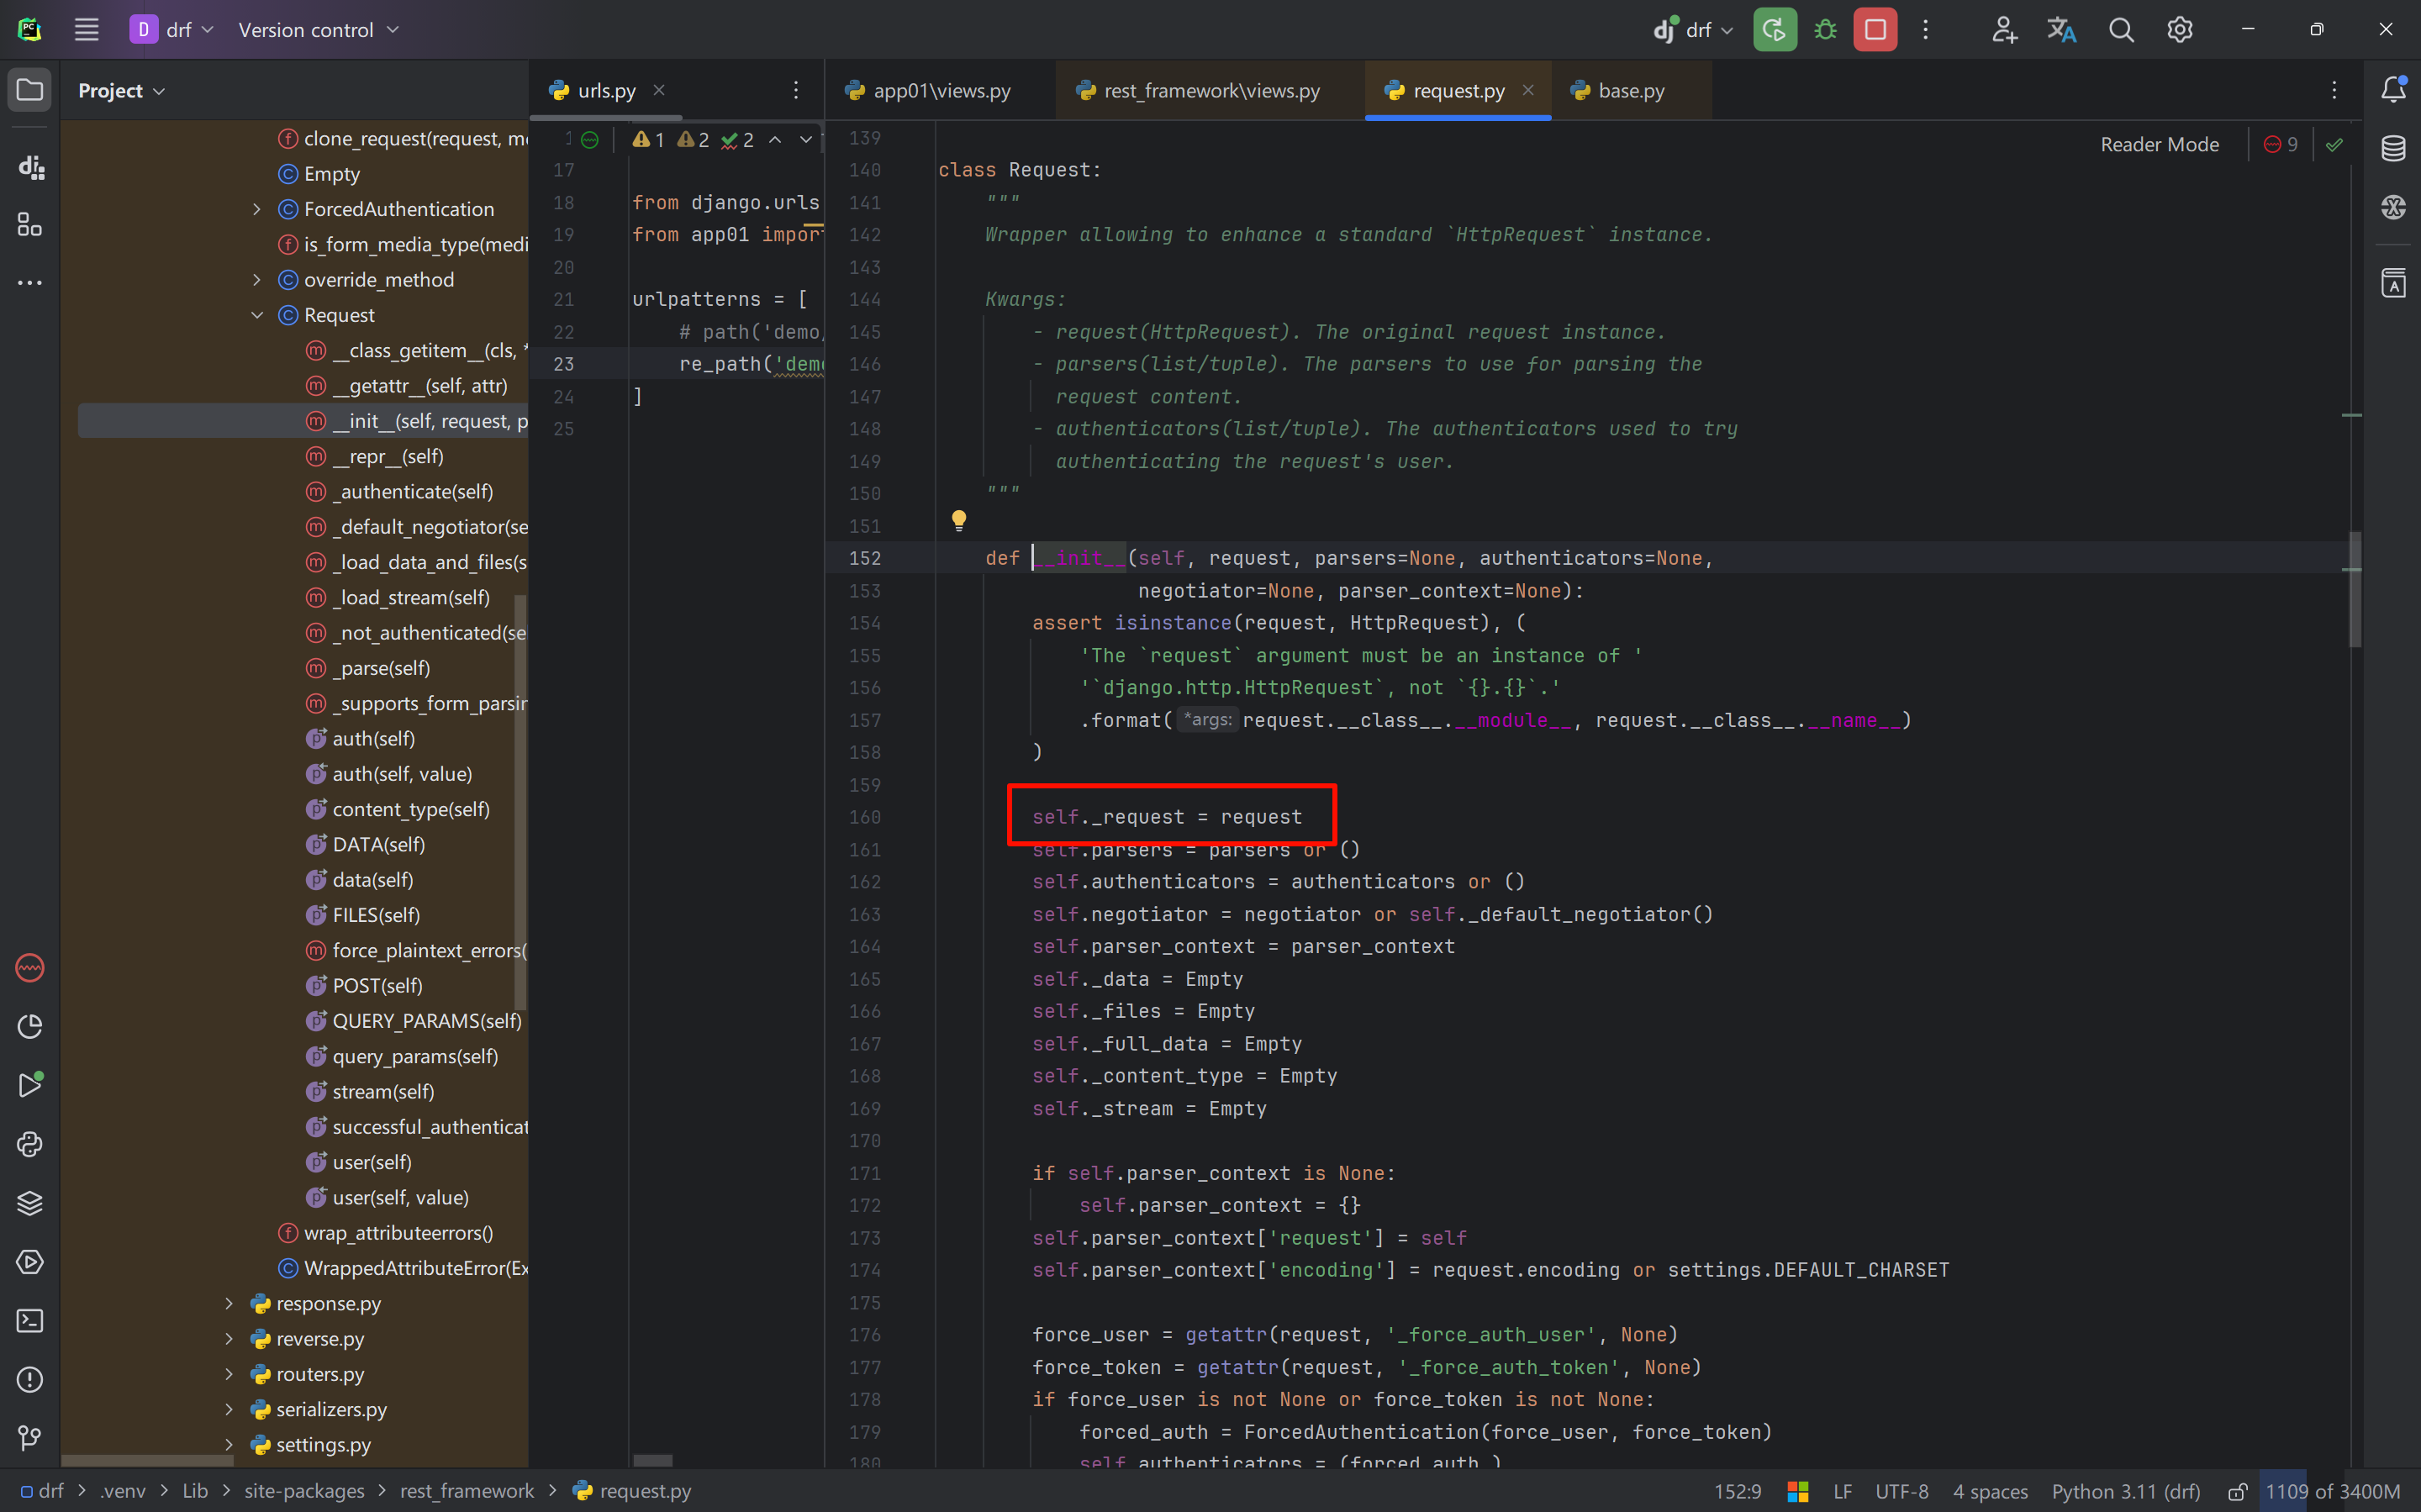This screenshot has height=1512, width=2421.
Task: Open the Git tool window icon
Action: [x=30, y=1438]
